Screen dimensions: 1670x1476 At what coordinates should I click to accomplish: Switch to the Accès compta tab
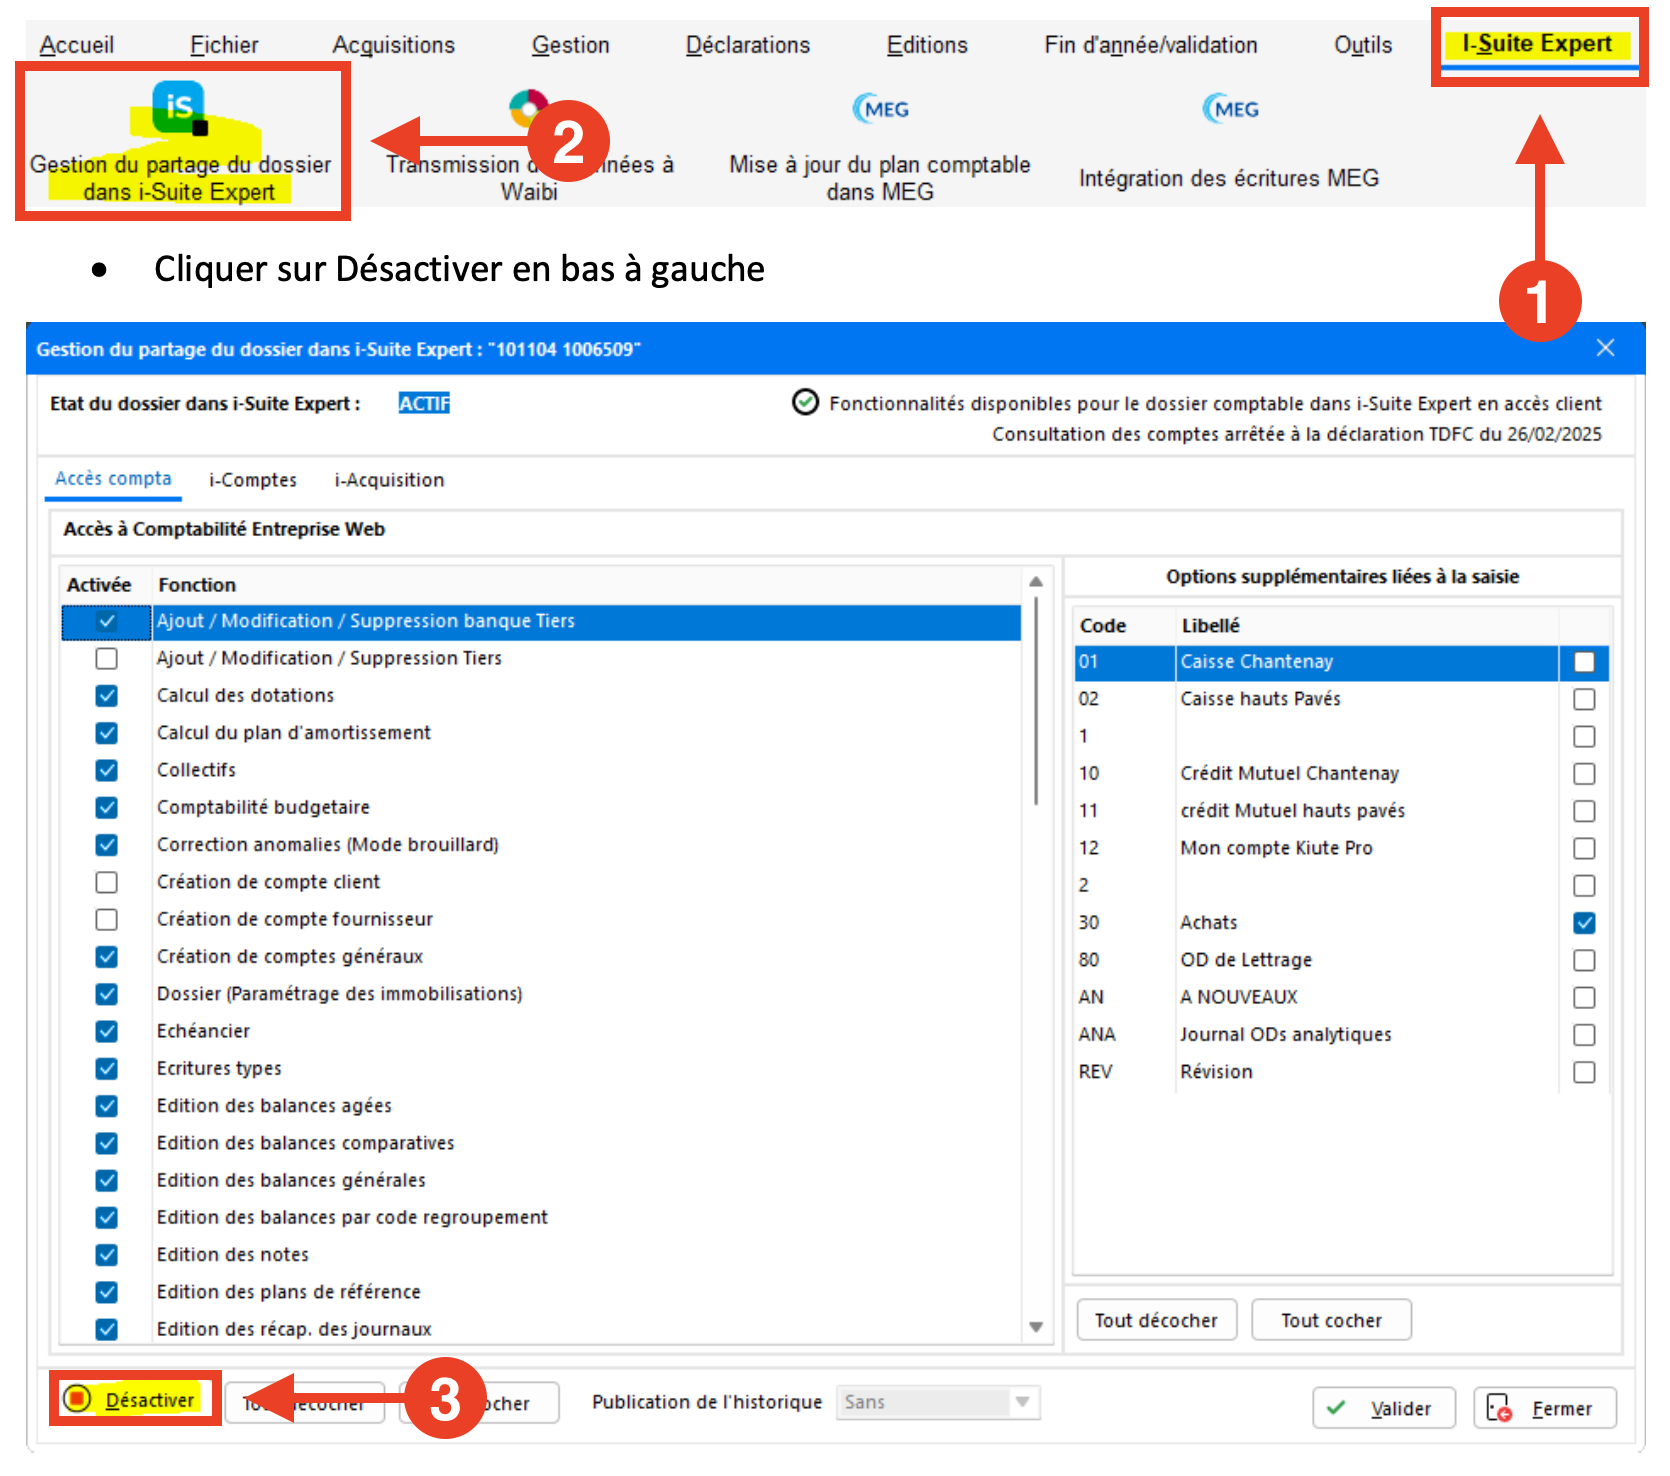pyautogui.click(x=113, y=479)
